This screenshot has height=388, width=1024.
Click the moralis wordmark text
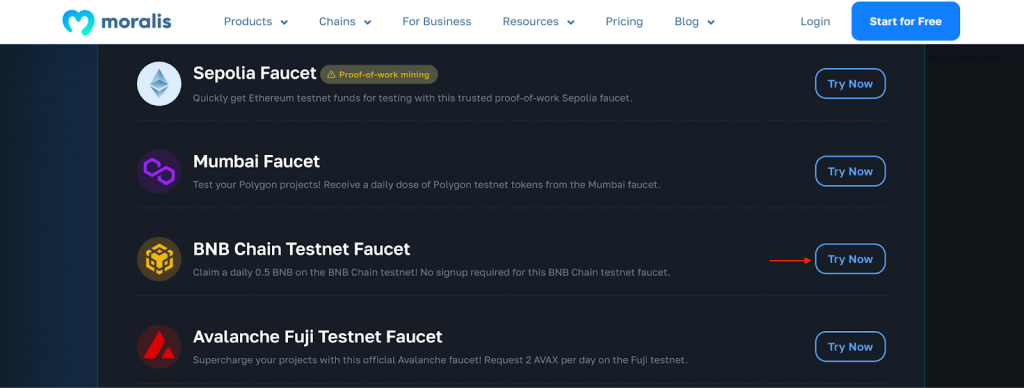(x=136, y=22)
